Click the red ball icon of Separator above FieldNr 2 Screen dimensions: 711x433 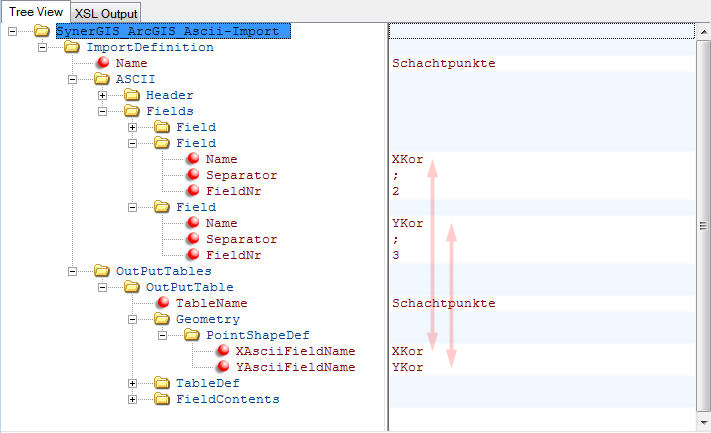[x=193, y=174]
